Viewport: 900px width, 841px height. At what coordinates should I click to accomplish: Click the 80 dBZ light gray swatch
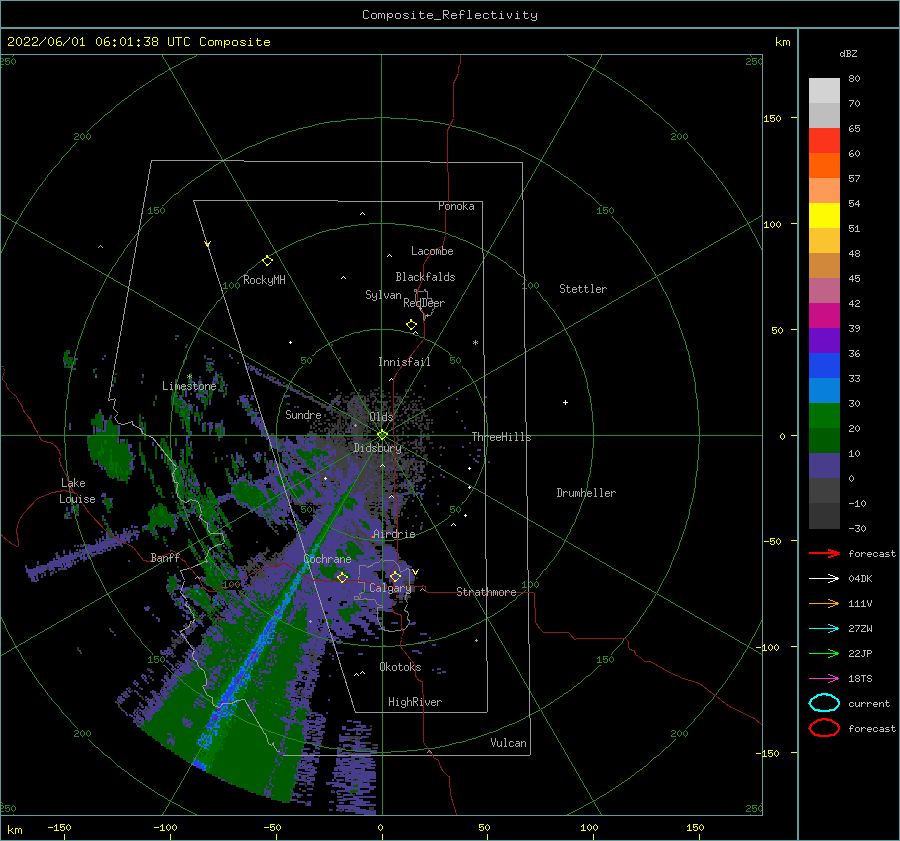[824, 91]
